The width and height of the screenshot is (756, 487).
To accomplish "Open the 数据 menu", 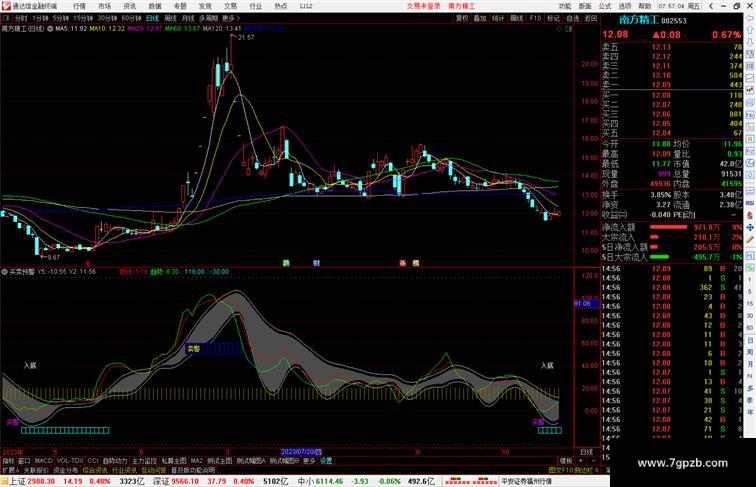I will click(x=155, y=6).
